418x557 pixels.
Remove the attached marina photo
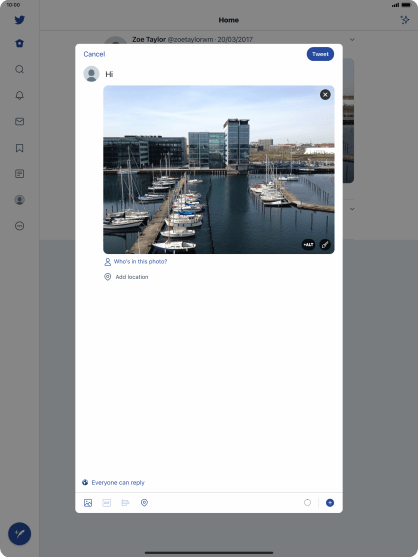coord(325,94)
